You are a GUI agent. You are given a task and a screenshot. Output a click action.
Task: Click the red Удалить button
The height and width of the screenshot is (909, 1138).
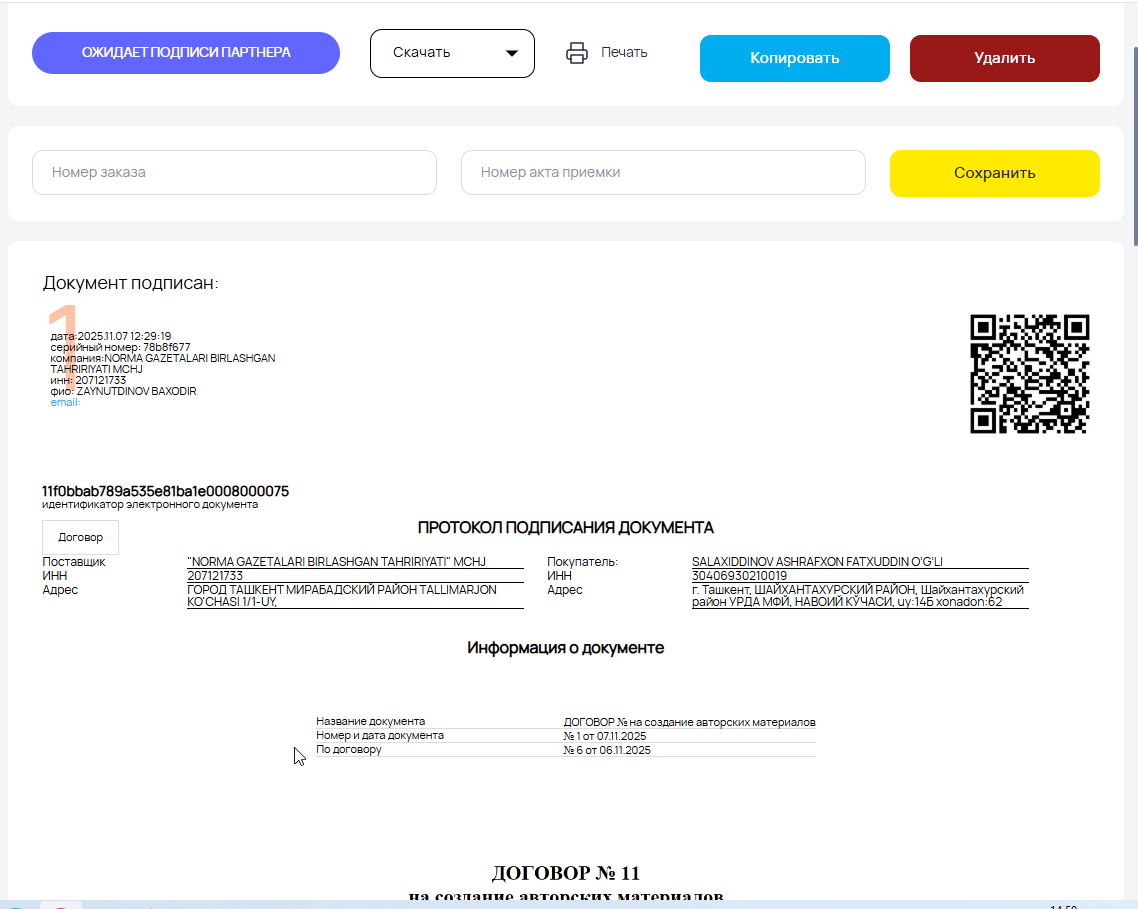point(1004,58)
